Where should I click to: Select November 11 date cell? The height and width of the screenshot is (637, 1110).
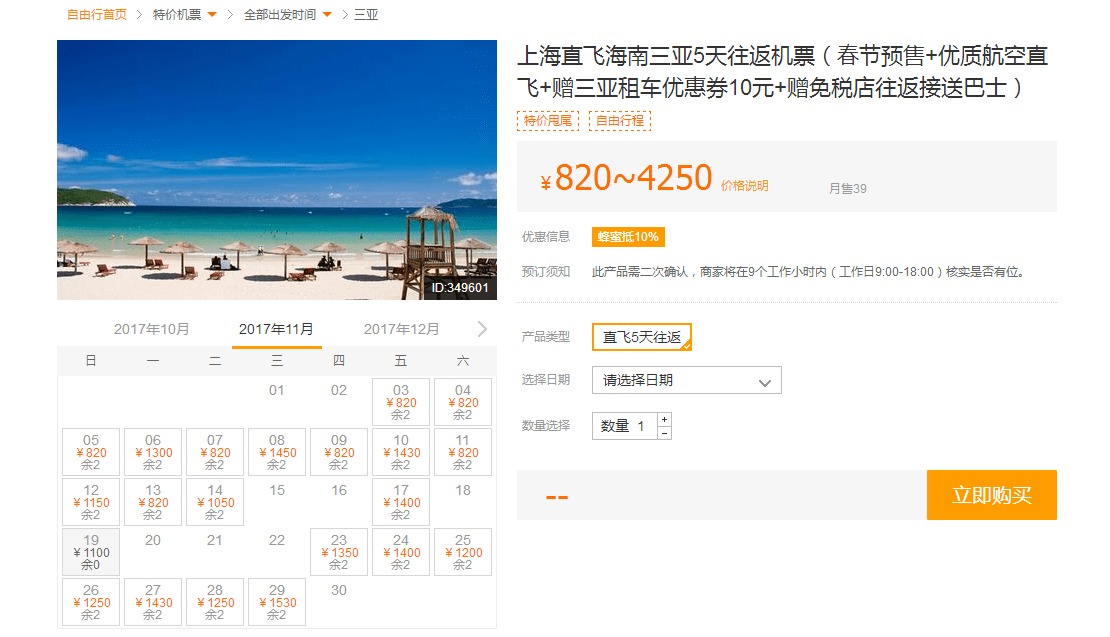pyautogui.click(x=463, y=452)
